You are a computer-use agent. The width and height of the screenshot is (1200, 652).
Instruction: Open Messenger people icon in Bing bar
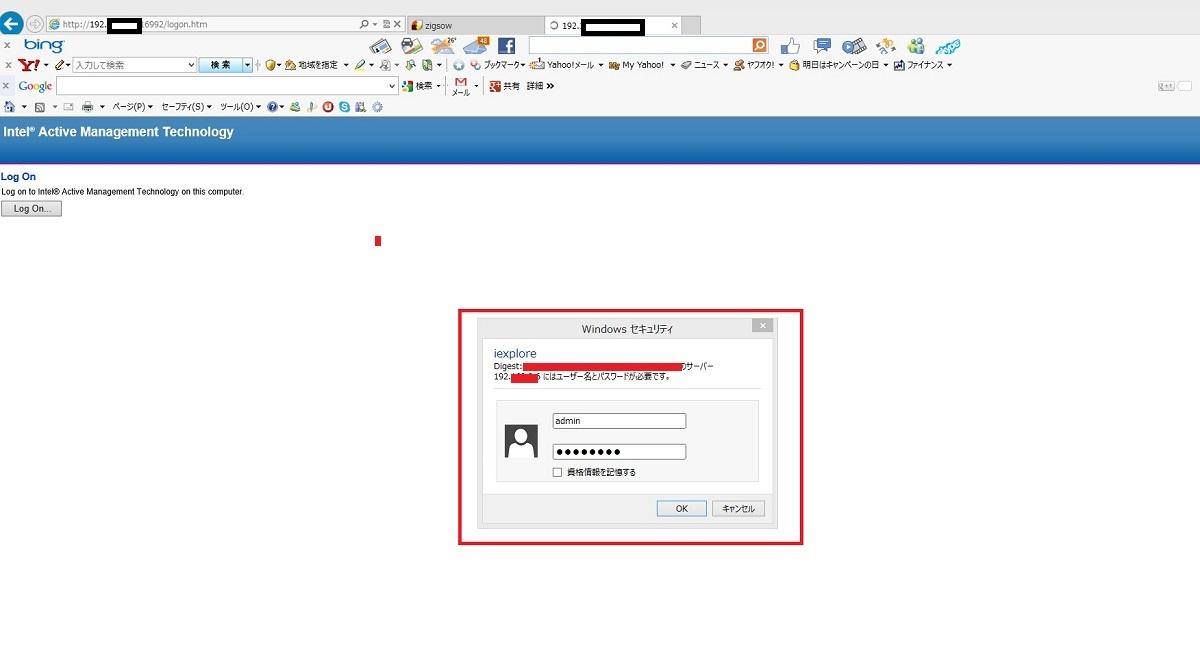point(916,46)
